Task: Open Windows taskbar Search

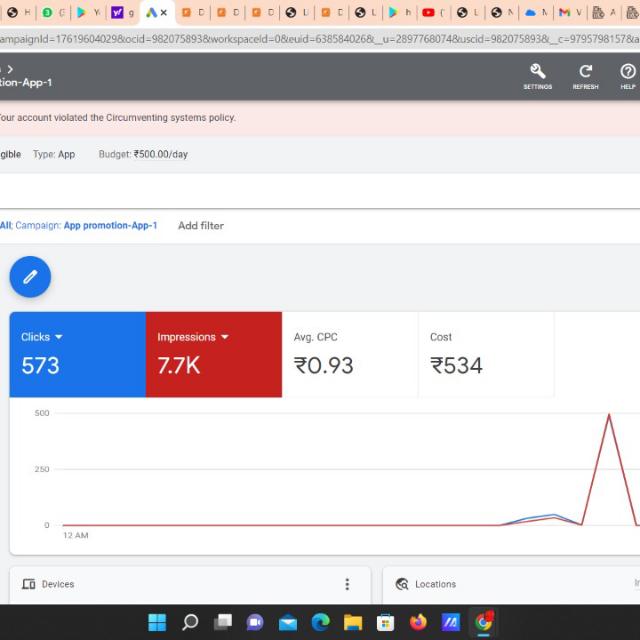Action: (x=190, y=622)
